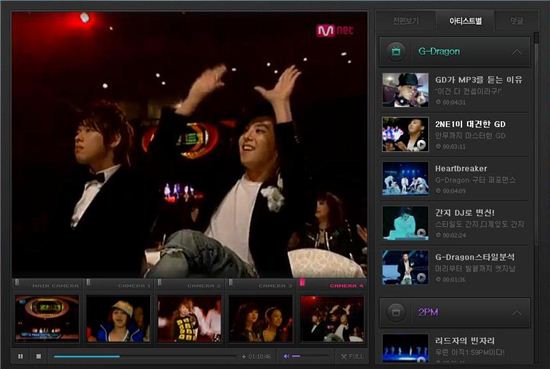Viewport: 550px width, 369px height.
Task: Open fullscreen with the FULL icon
Action: coord(352,356)
